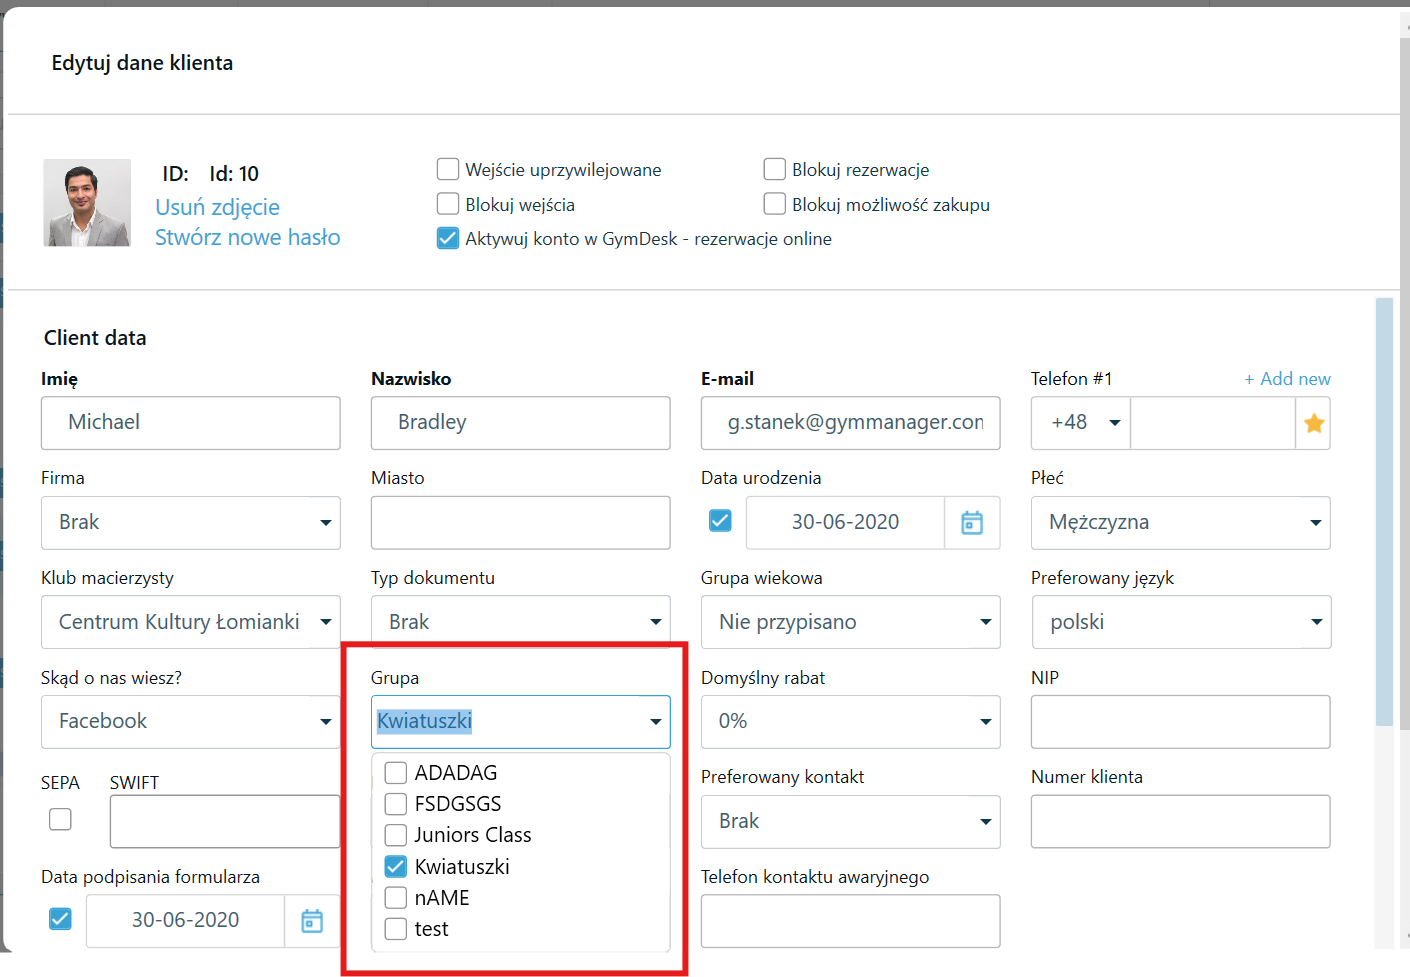Uncheck Aktywuj konto w GymDesk option
This screenshot has height=977, width=1410.
pos(448,239)
